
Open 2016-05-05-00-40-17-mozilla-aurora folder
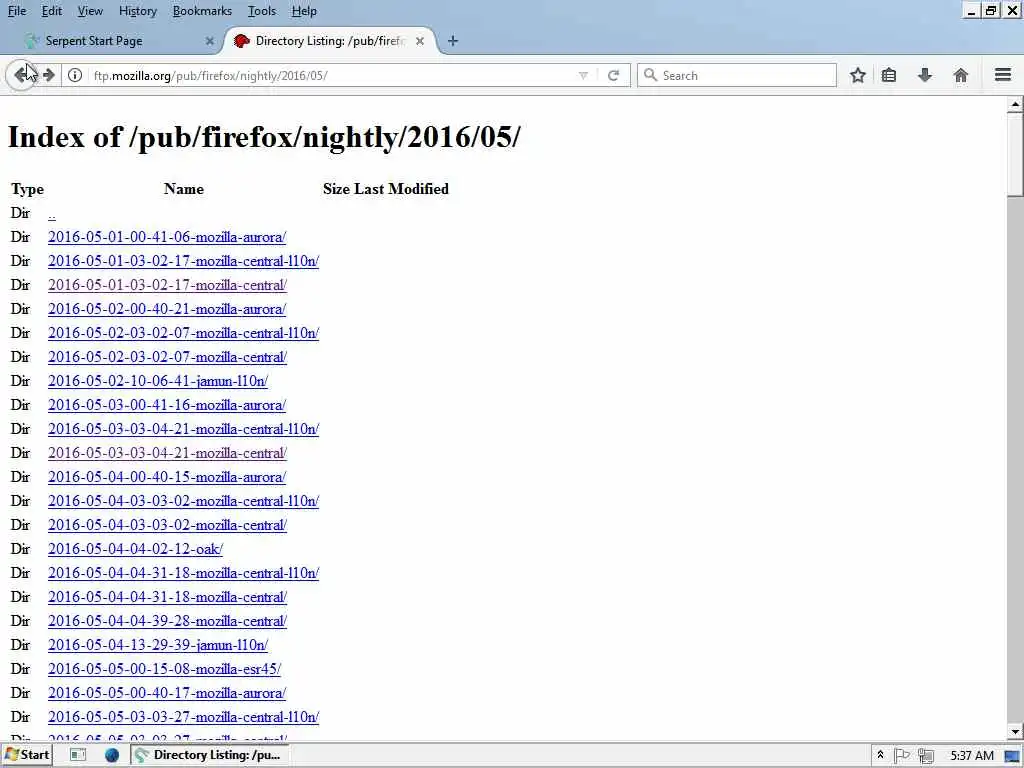point(167,694)
